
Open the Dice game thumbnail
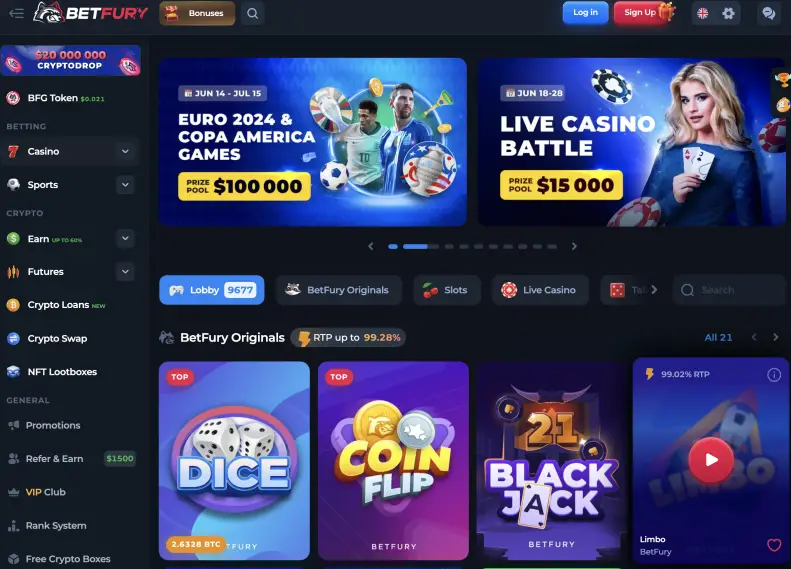point(234,461)
